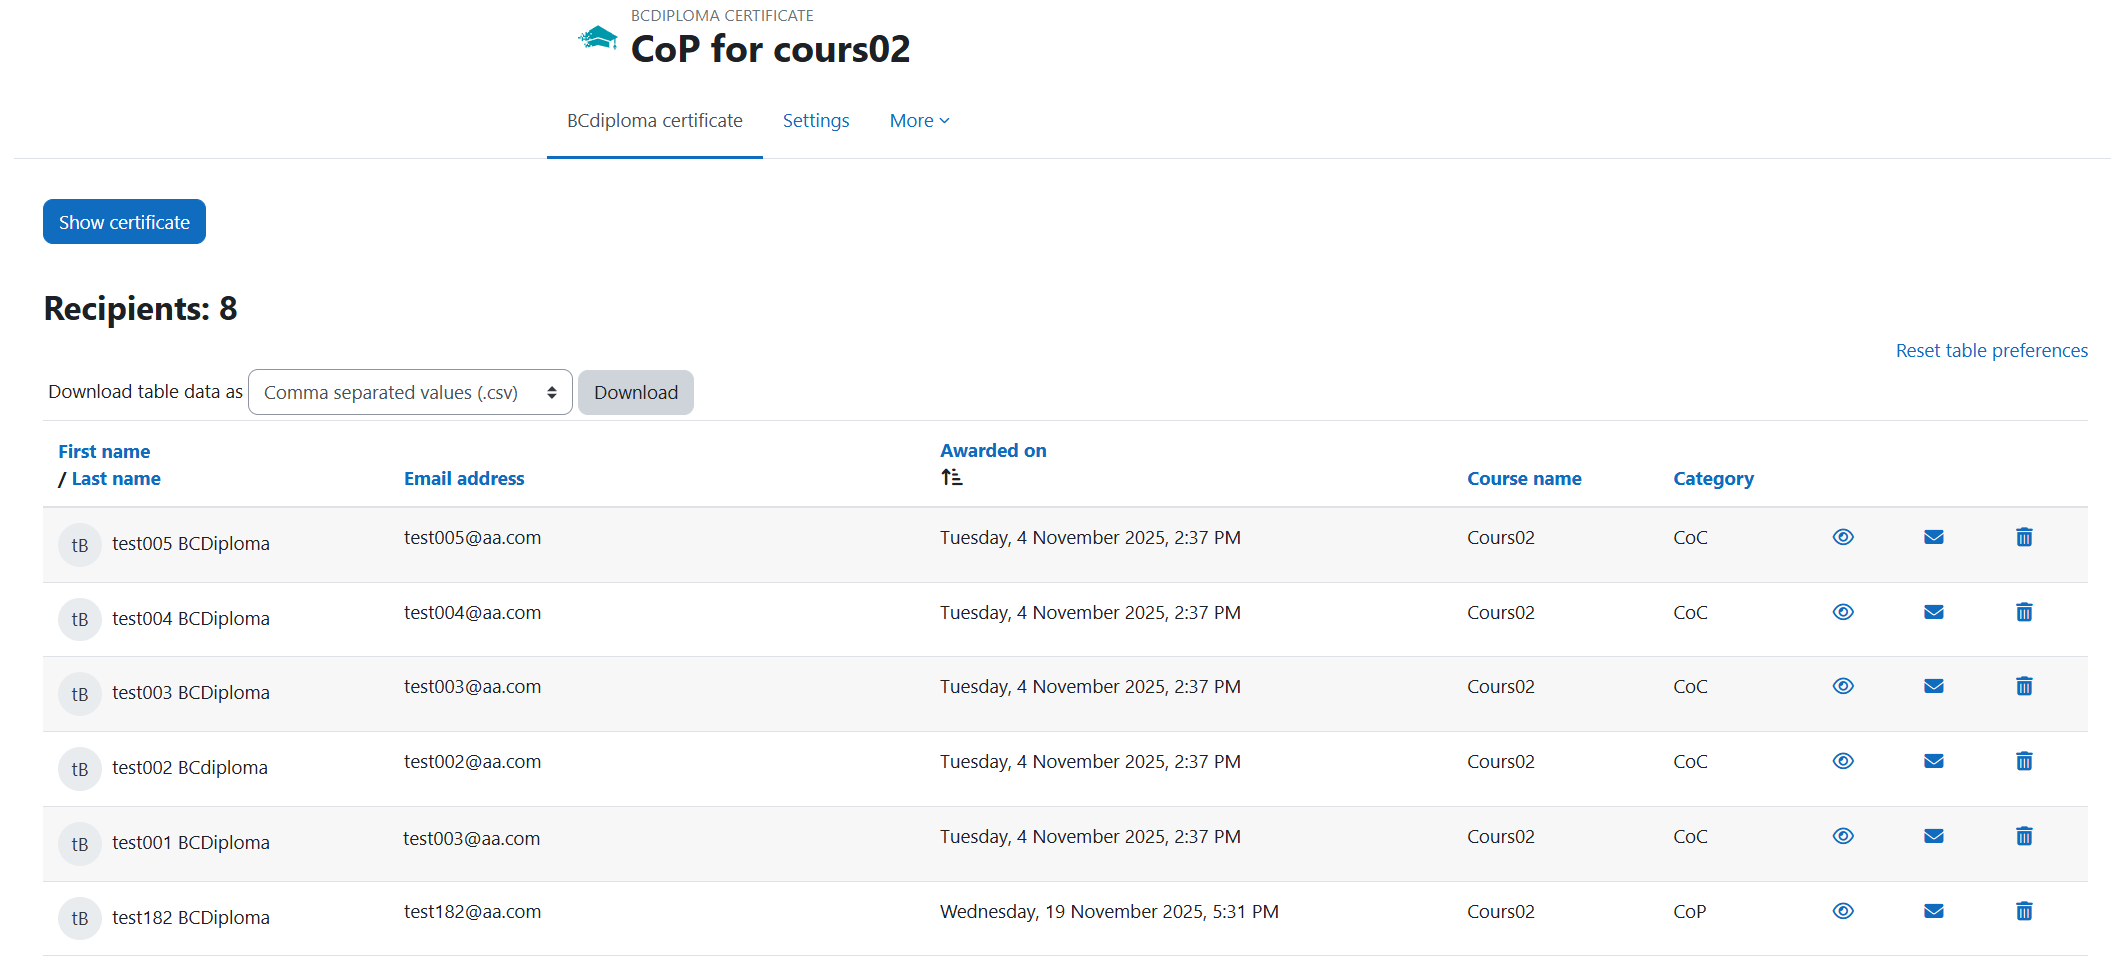2111x956 pixels.
Task: Click test002 user avatar initials
Action: click(x=80, y=769)
